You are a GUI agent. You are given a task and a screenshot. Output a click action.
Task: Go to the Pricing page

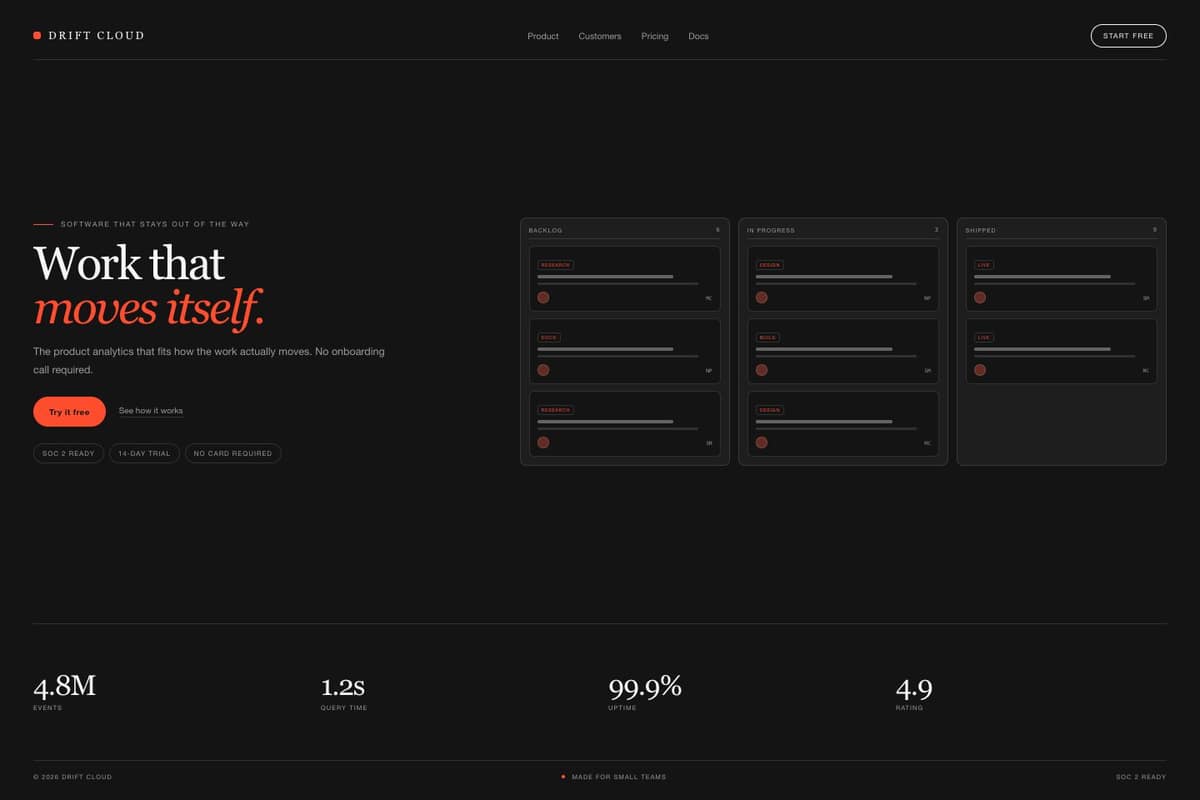[655, 36]
